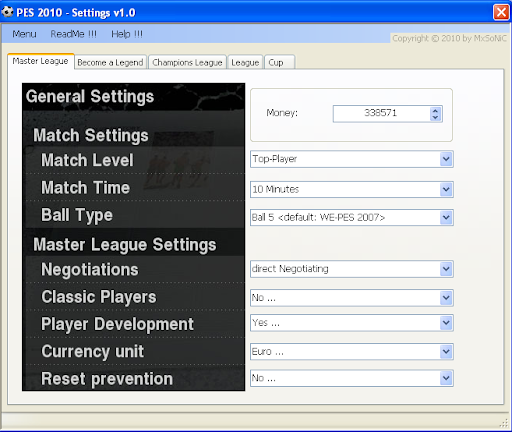Open the Classic Players dropdown showing No

352,298
